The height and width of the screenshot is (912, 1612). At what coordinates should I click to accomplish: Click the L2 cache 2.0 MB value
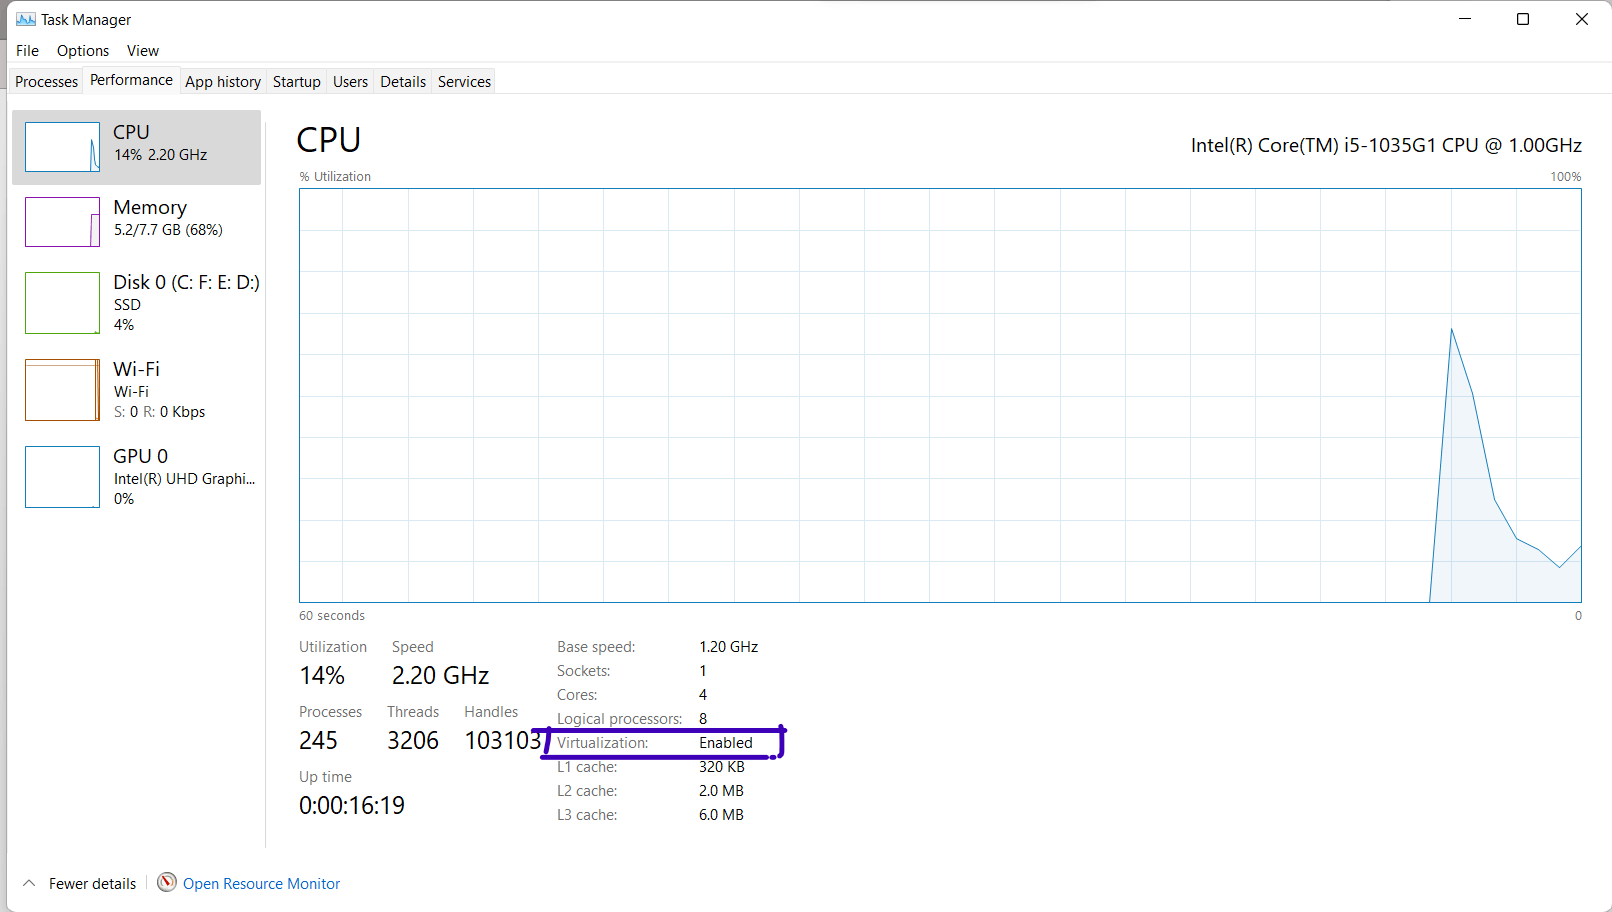721,791
